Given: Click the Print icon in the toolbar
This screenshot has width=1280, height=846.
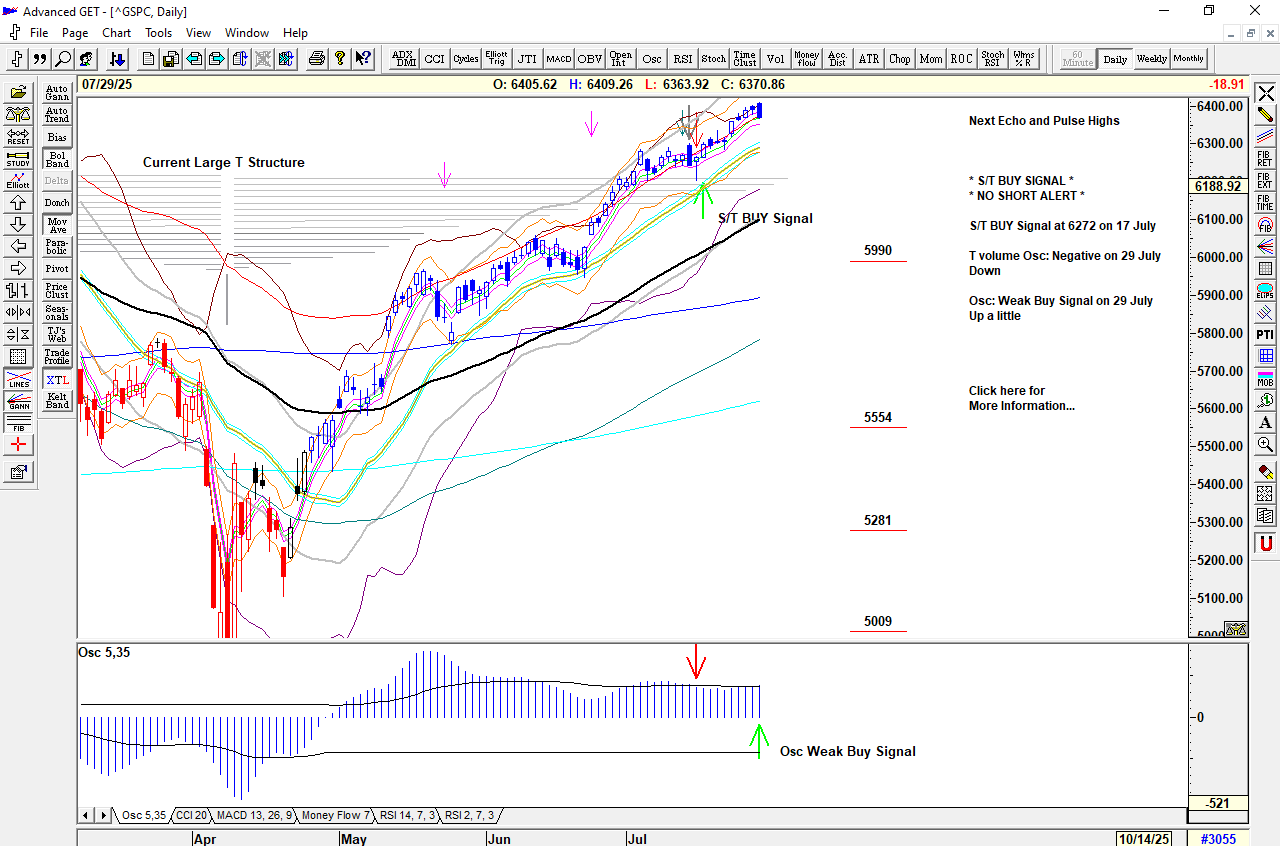Looking at the screenshot, I should tap(317, 59).
